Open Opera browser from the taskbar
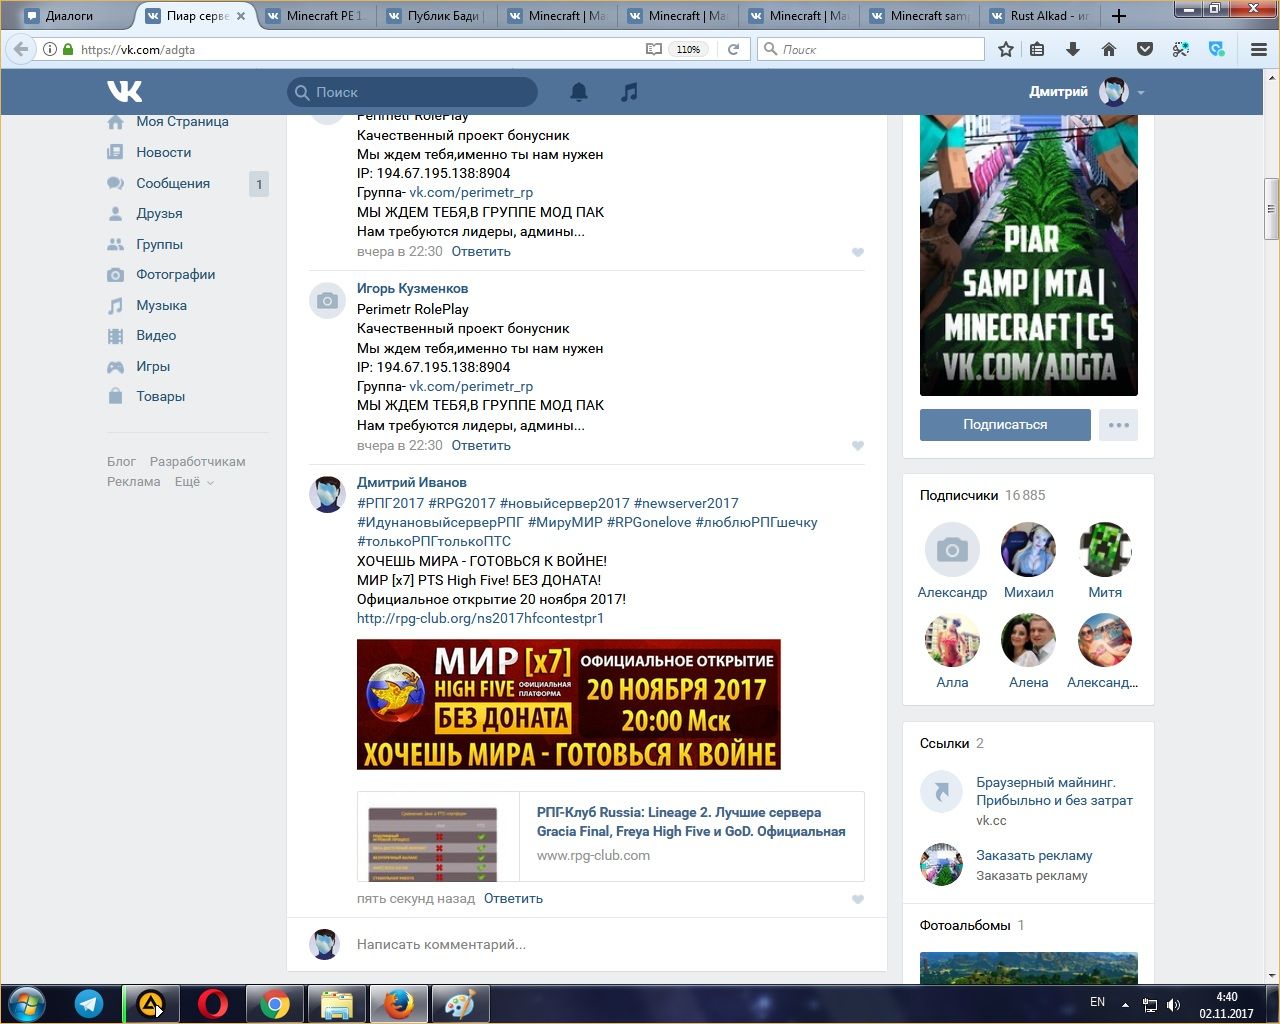The height and width of the screenshot is (1024, 1280). click(x=212, y=1003)
